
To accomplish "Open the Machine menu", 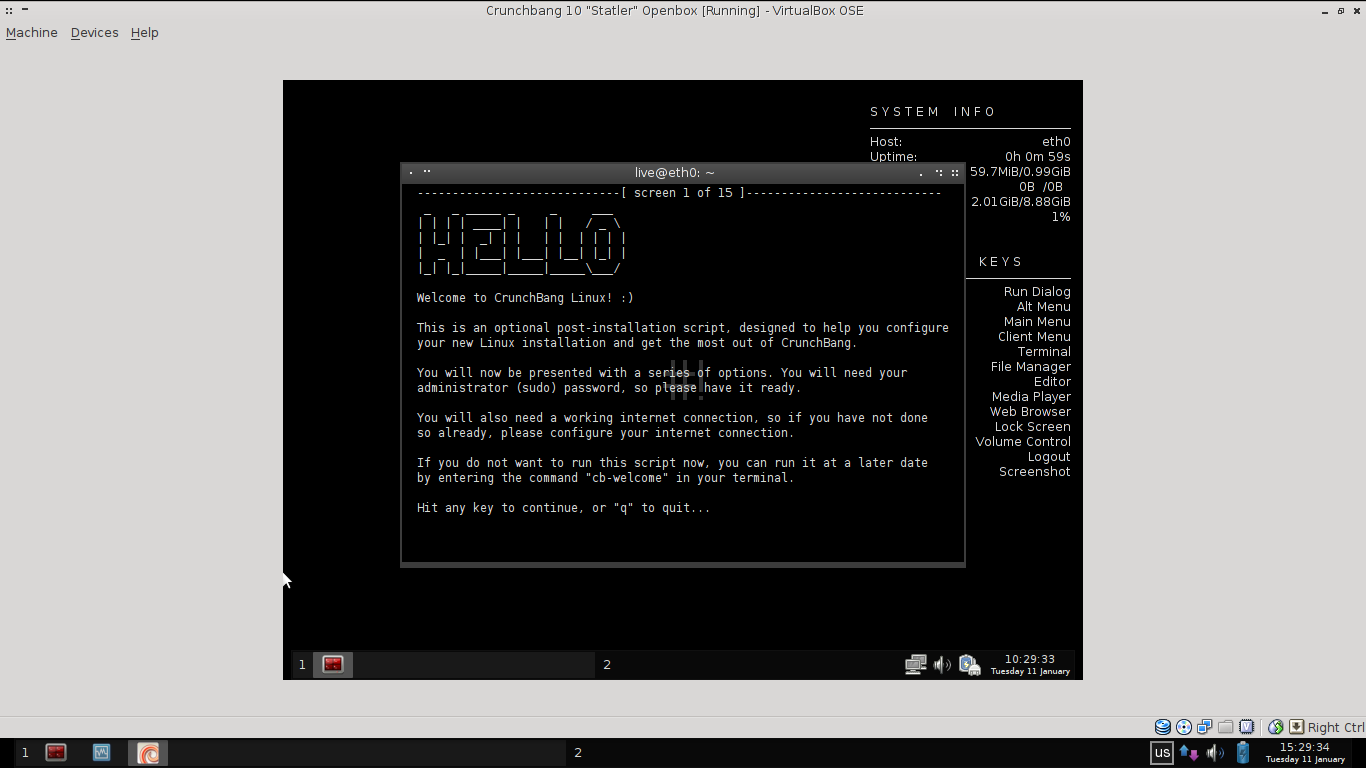I will (31, 32).
